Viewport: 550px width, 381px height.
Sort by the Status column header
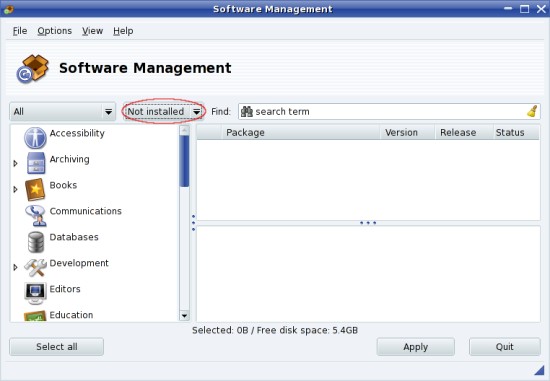516,133
